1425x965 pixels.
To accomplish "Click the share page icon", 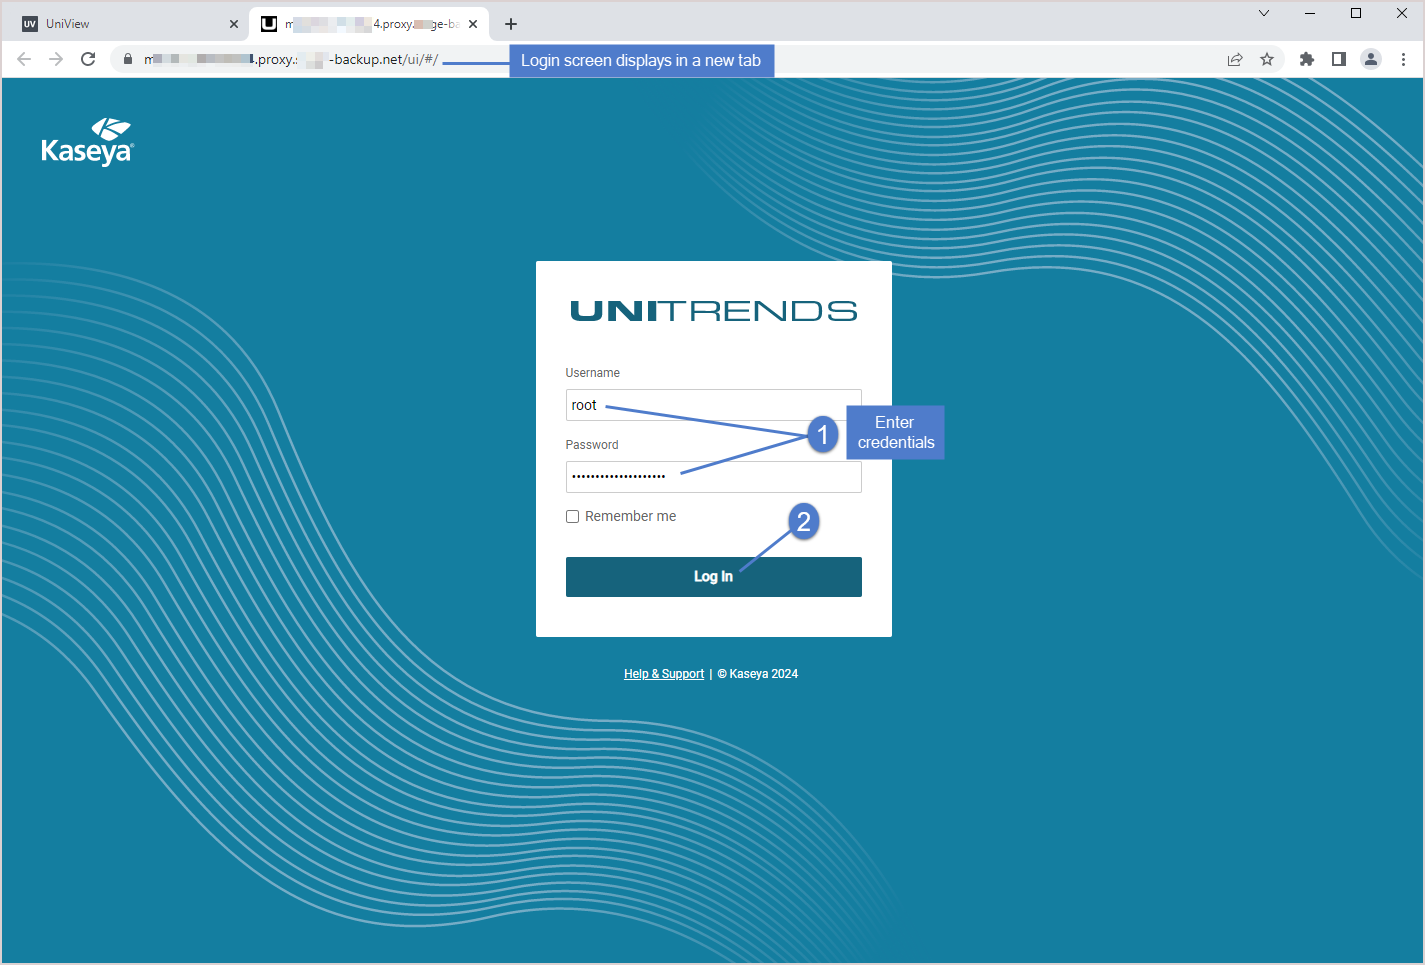I will [x=1235, y=59].
